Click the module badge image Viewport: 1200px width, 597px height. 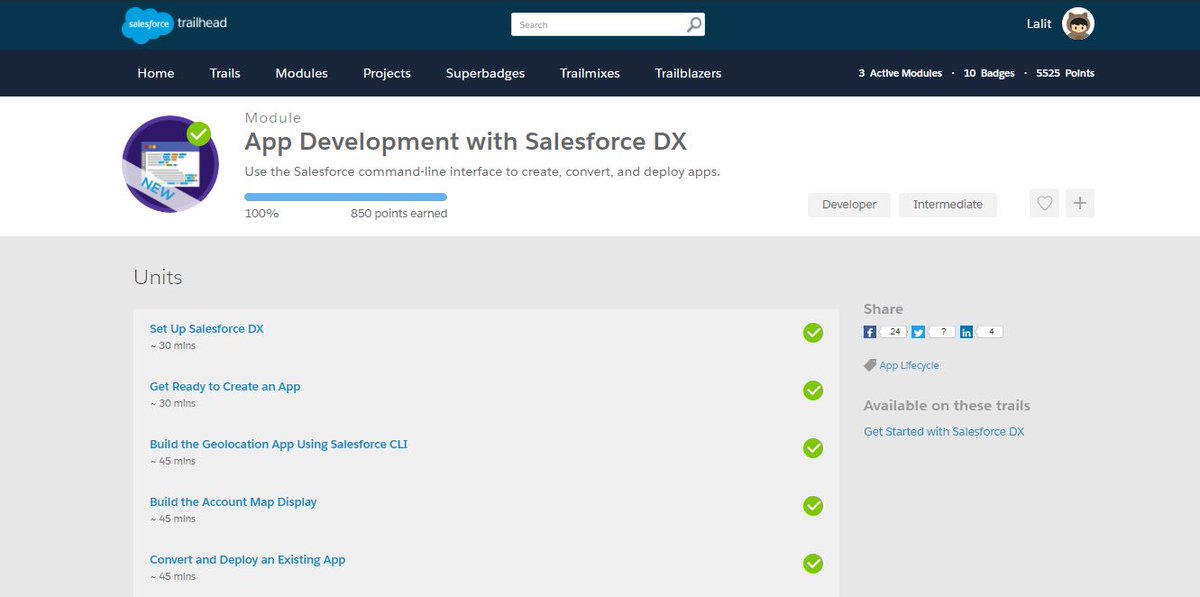[170, 164]
